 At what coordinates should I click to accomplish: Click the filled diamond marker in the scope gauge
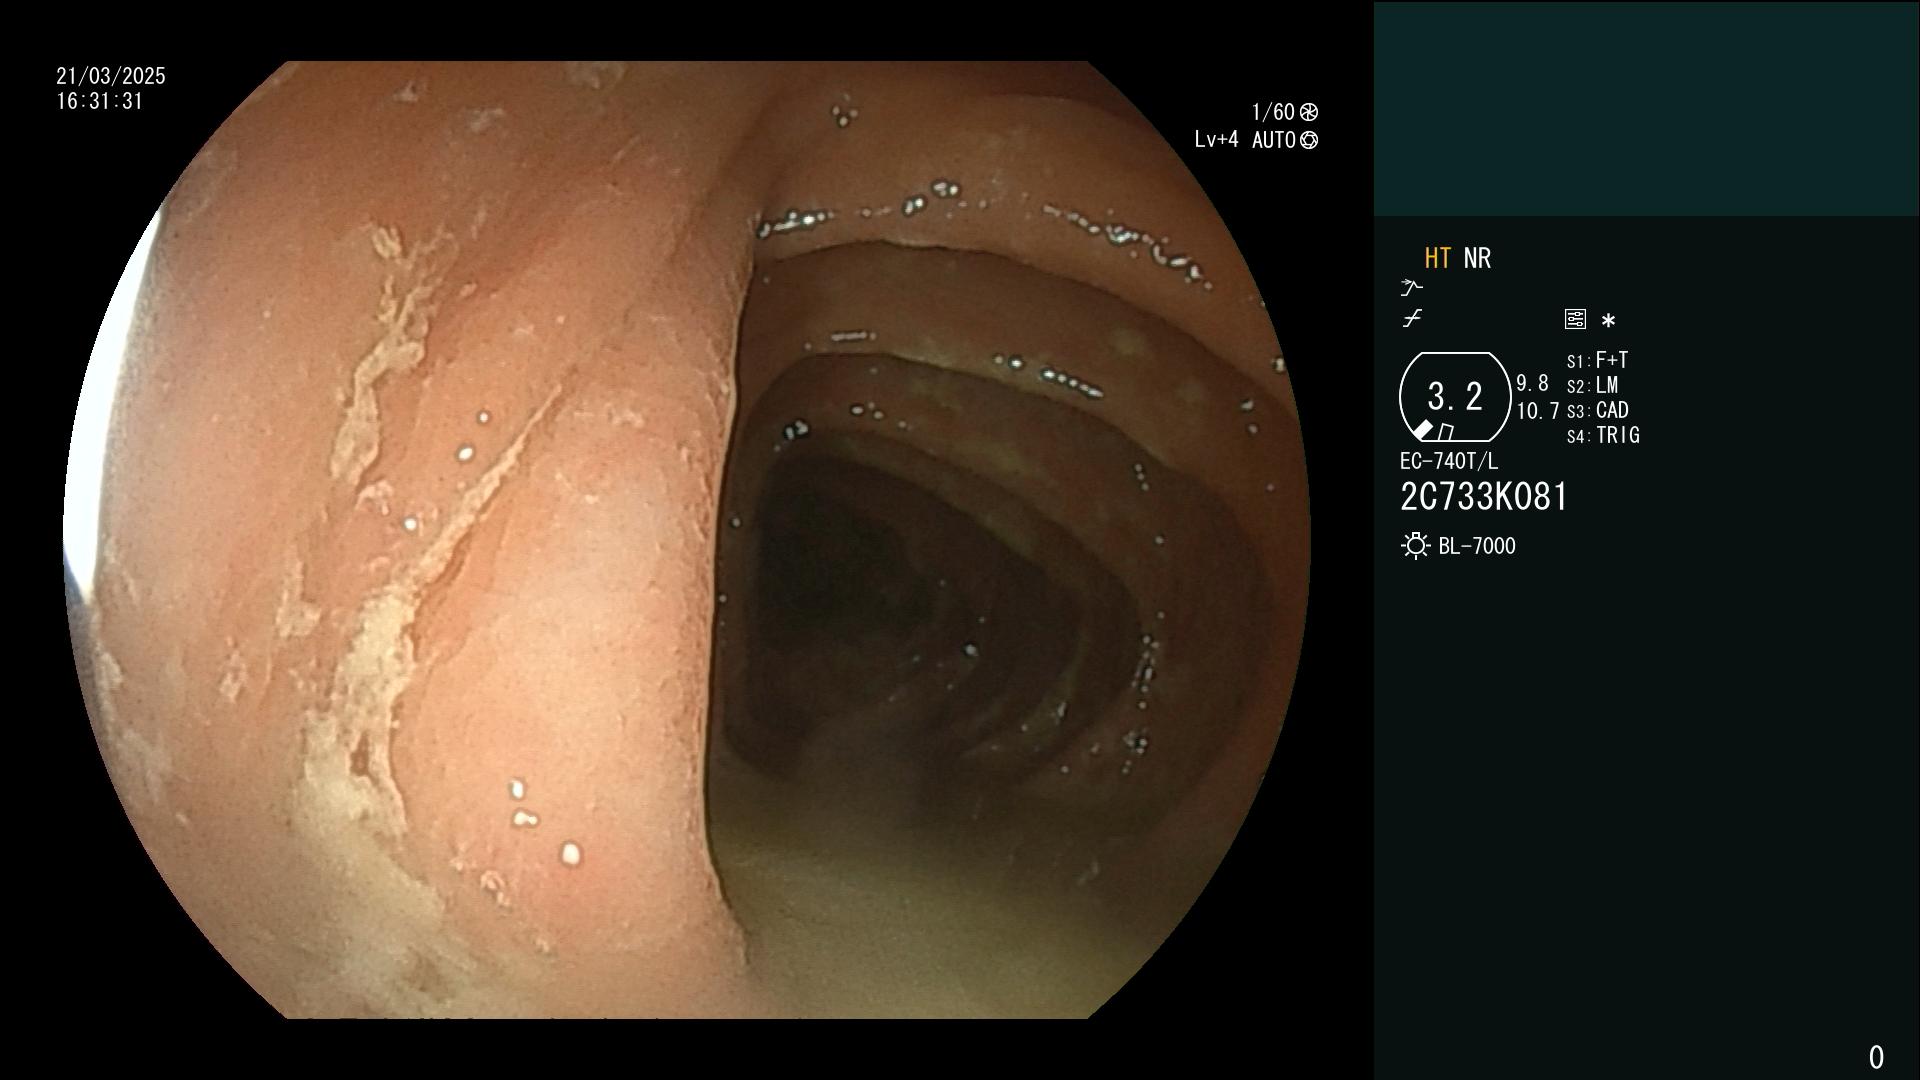1424,430
